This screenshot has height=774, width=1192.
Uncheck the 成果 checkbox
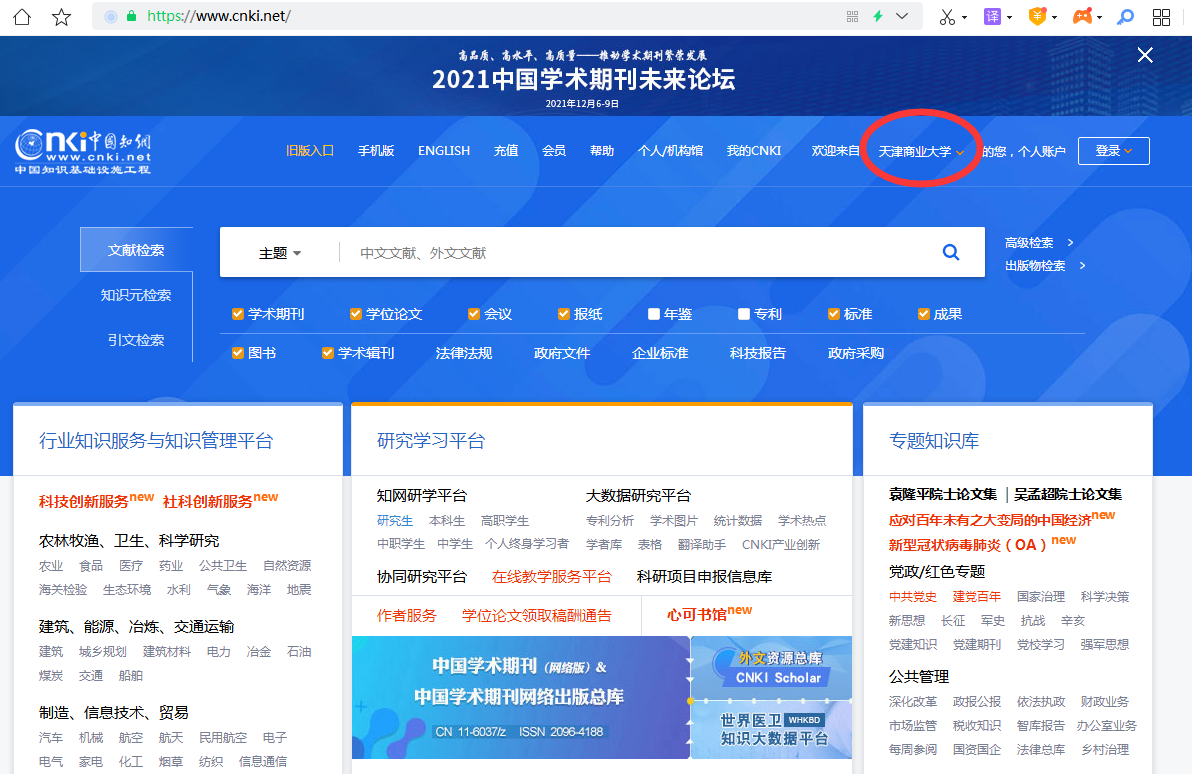pyautogui.click(x=924, y=314)
